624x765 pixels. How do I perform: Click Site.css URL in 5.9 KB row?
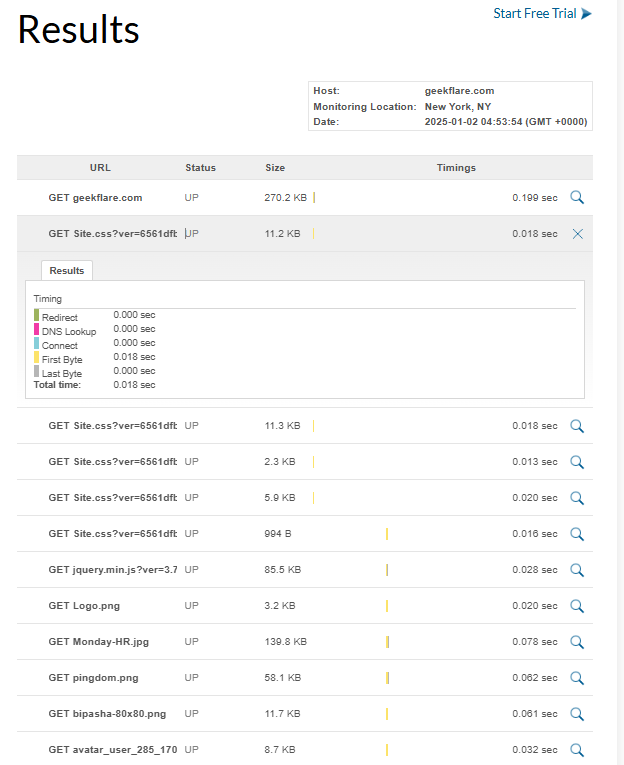pos(113,498)
